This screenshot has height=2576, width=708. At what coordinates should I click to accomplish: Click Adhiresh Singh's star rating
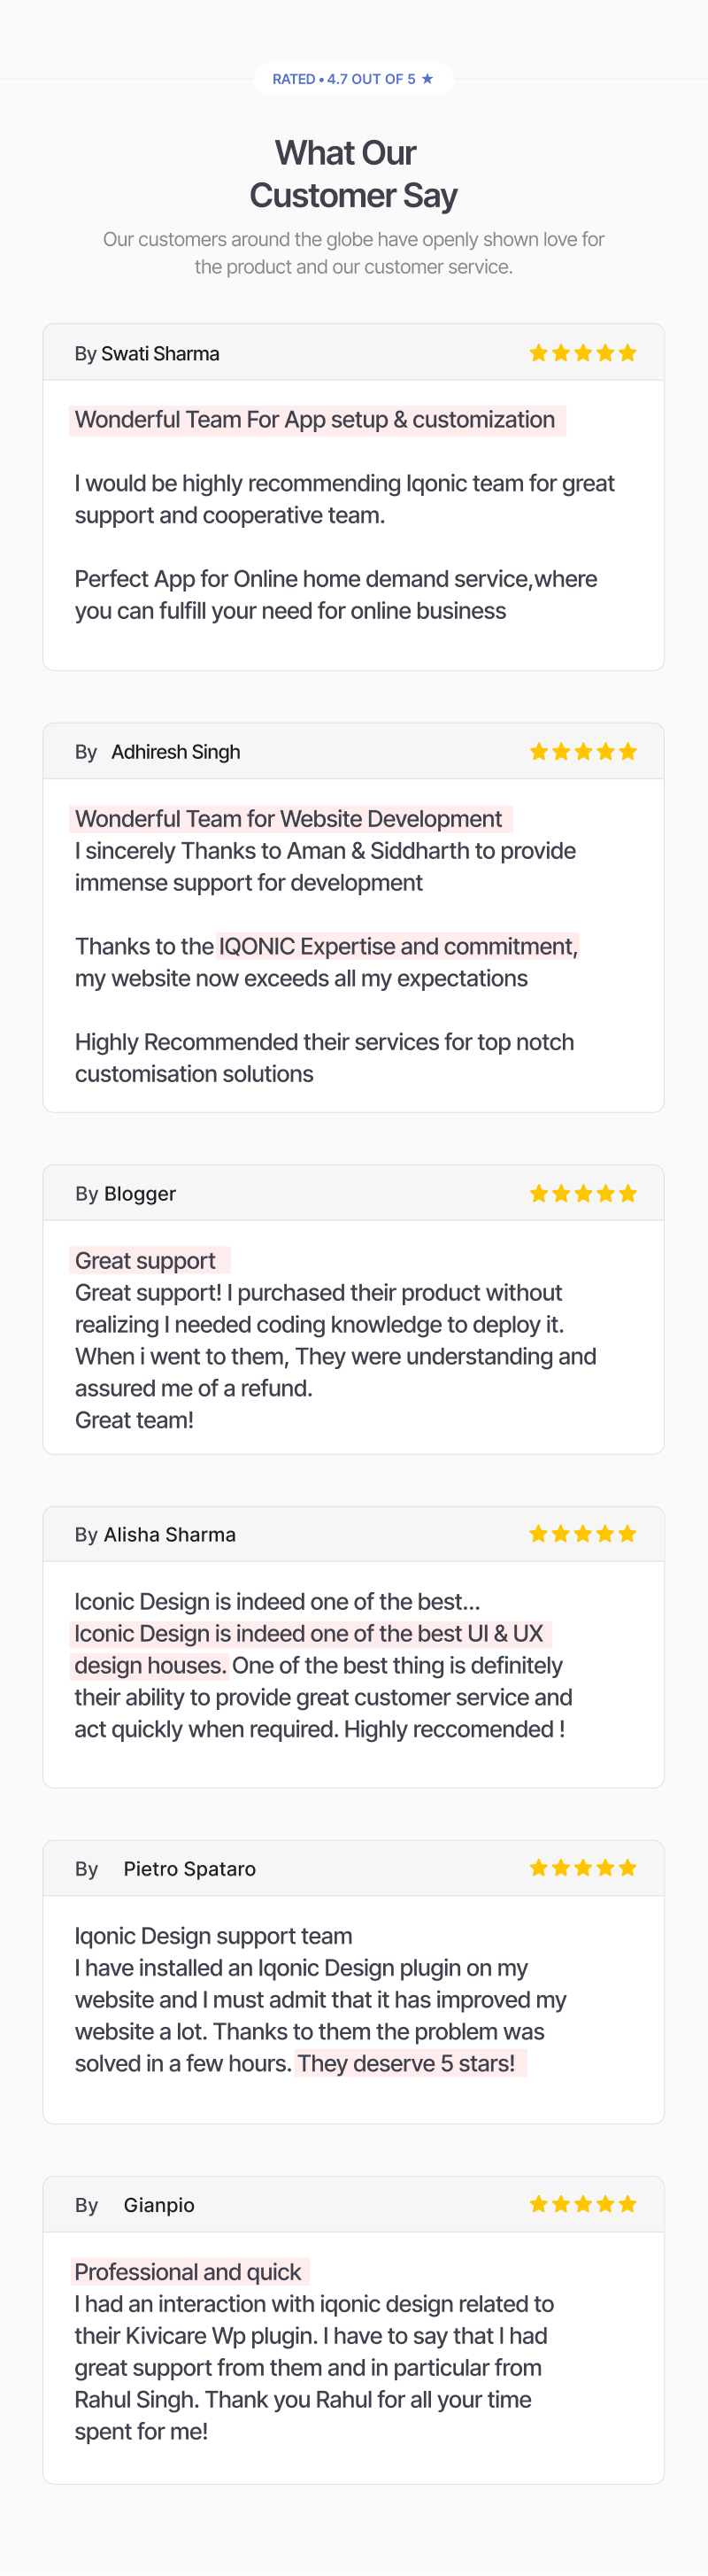583,751
